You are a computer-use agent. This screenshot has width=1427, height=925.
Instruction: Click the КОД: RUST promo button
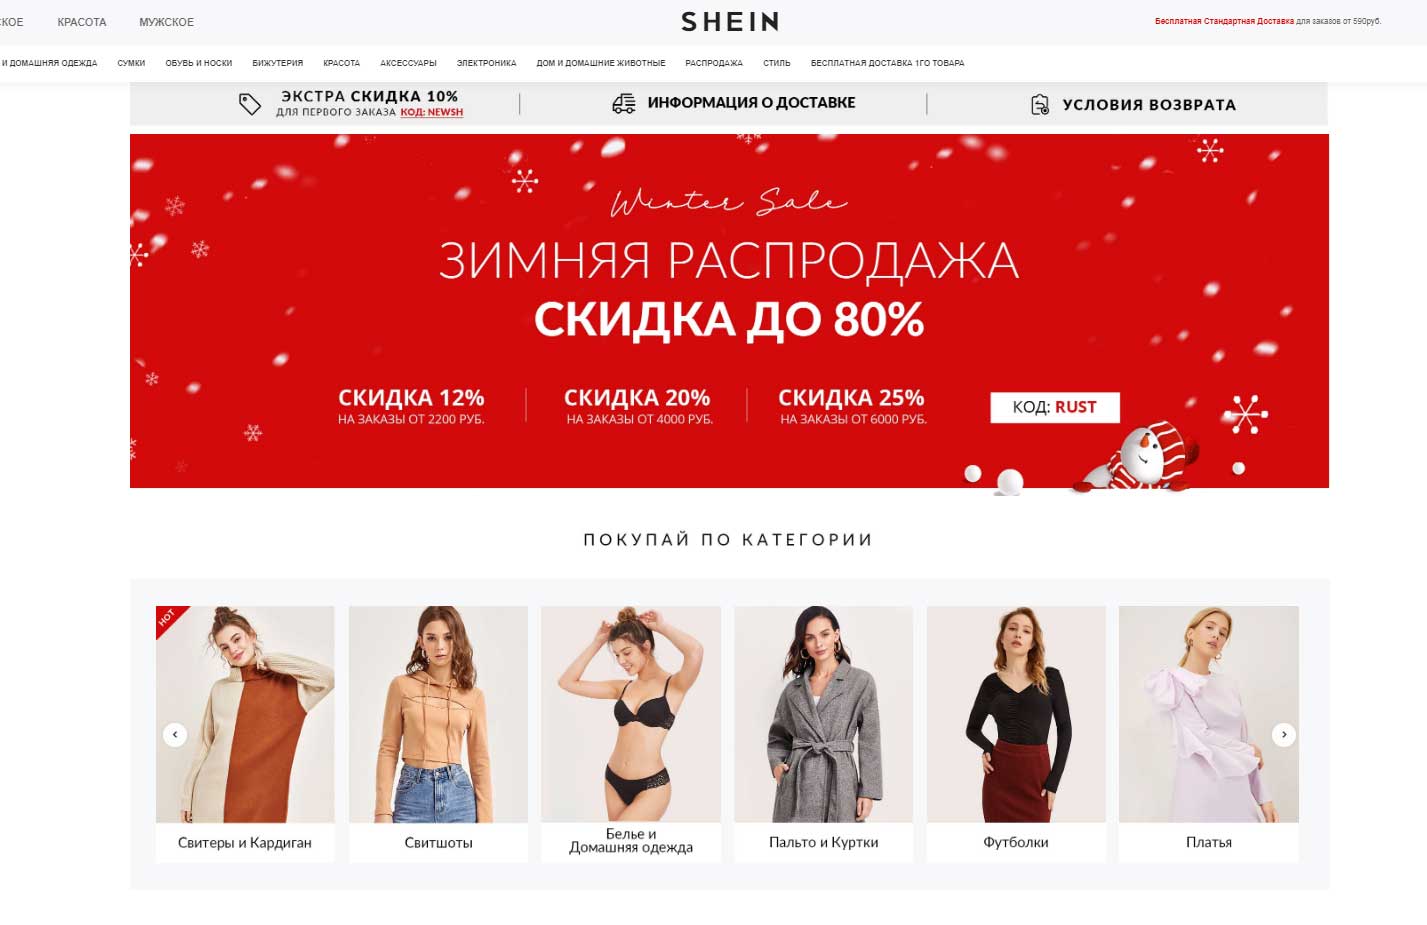[1055, 407]
